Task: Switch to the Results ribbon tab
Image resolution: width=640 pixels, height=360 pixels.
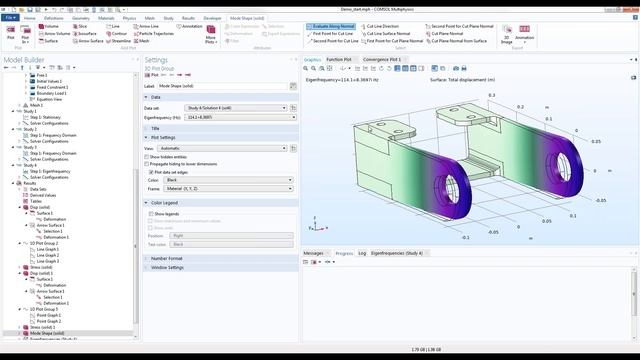Action: click(x=188, y=18)
